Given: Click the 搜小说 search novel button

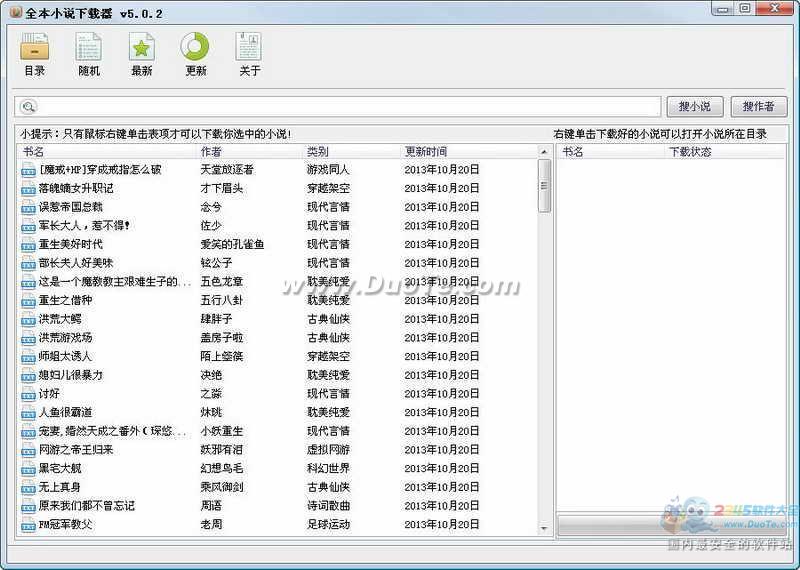Looking at the screenshot, I should point(695,106).
